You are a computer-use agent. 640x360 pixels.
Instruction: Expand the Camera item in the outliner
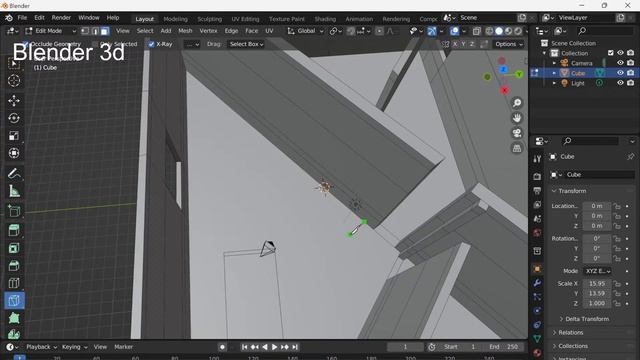click(554, 63)
